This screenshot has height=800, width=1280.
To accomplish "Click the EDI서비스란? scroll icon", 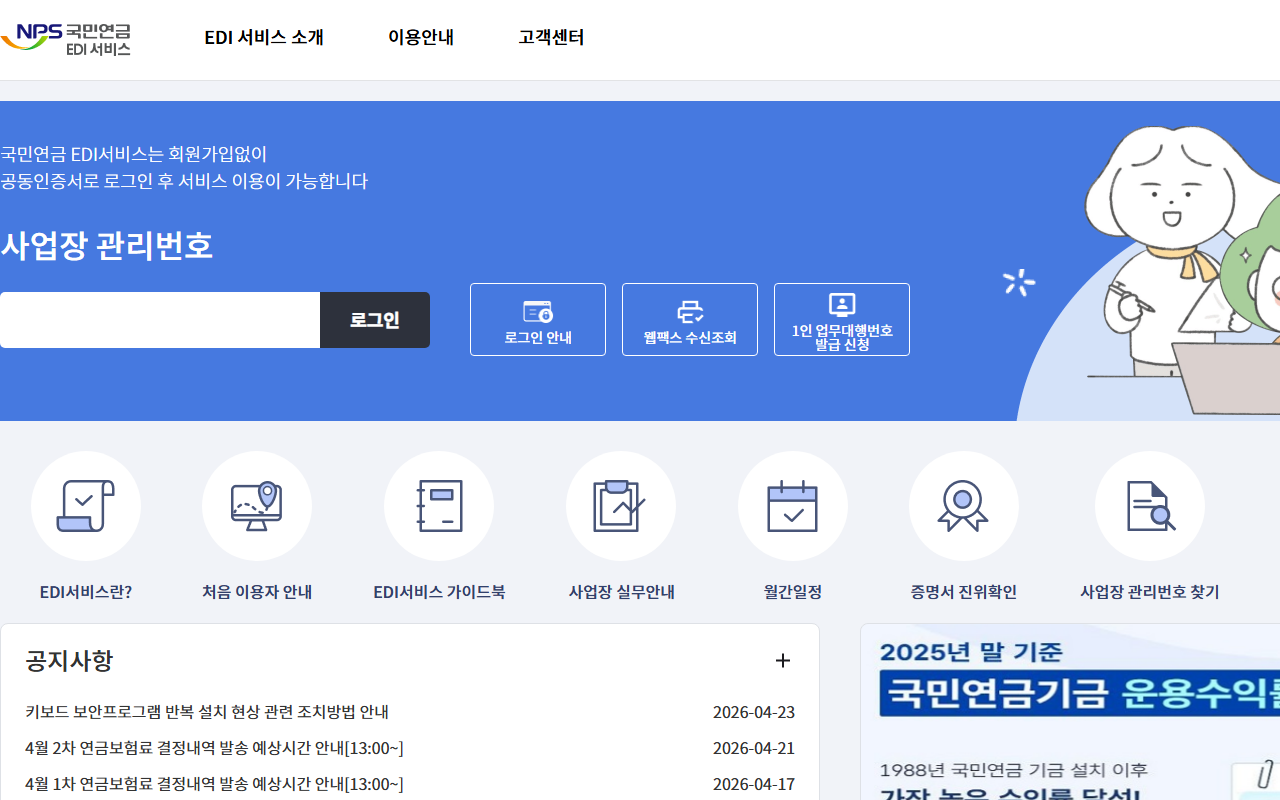I will point(86,506).
